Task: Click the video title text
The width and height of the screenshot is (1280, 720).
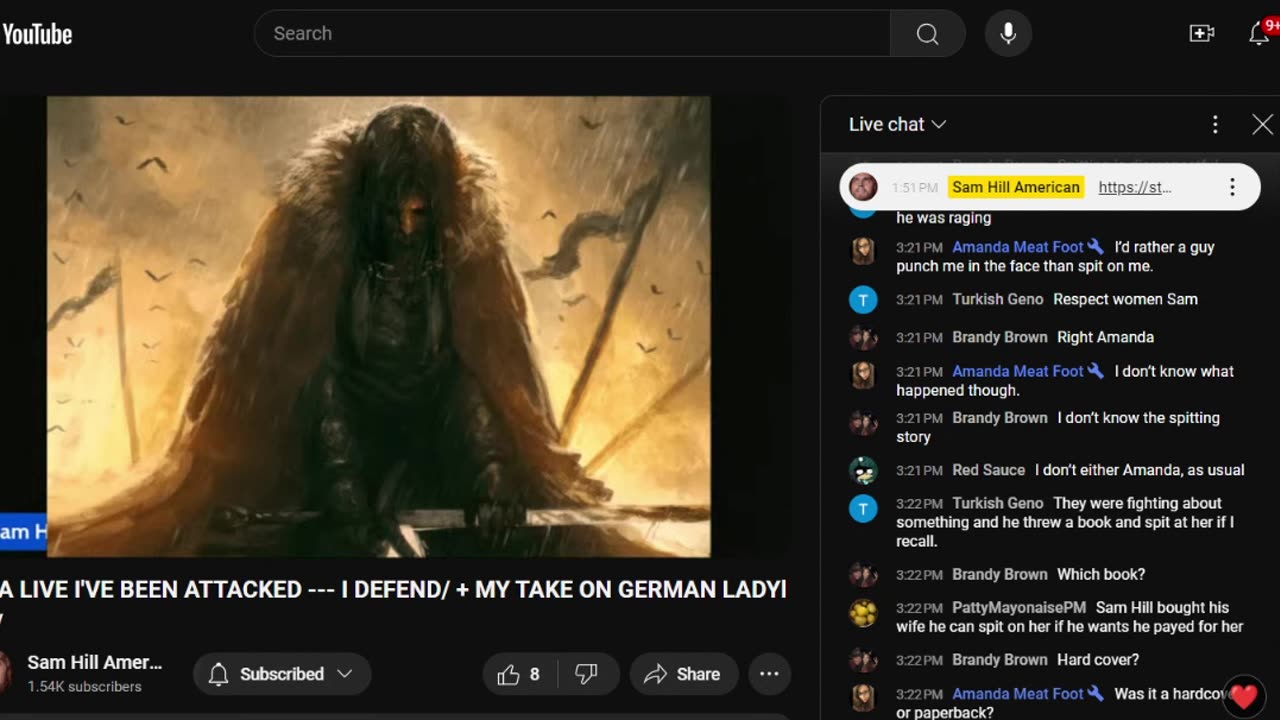Action: (393, 590)
